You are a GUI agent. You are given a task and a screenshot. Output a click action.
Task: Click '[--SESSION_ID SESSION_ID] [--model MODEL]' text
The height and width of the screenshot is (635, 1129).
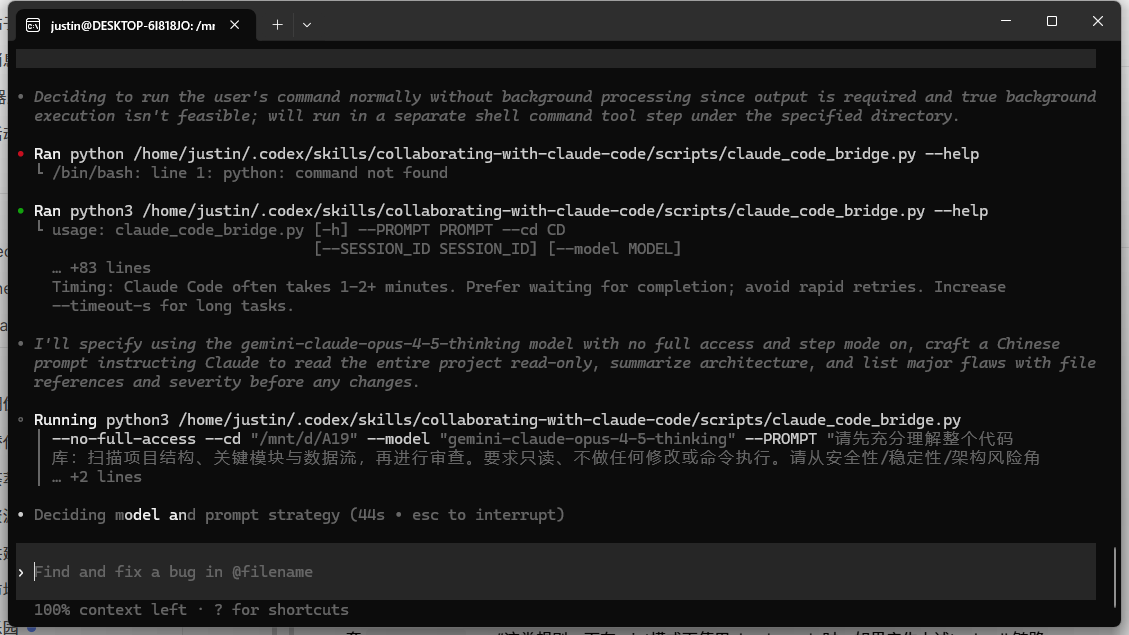pyautogui.click(x=498, y=249)
